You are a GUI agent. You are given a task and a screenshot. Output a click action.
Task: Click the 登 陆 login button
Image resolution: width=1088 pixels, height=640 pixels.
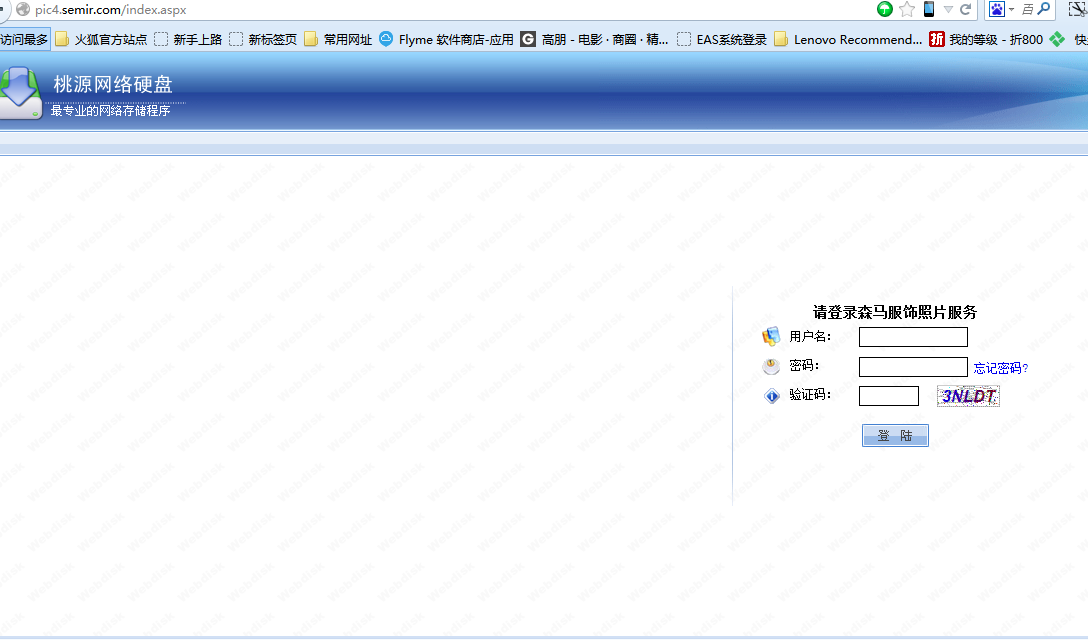895,435
